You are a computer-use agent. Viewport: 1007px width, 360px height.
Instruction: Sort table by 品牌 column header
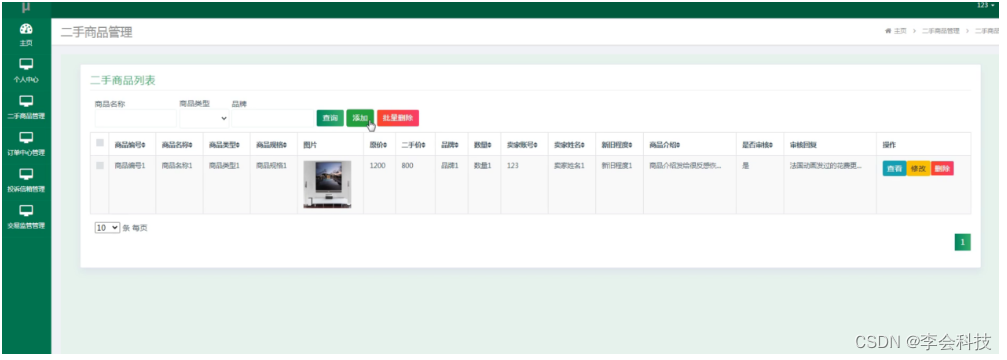tap(450, 145)
